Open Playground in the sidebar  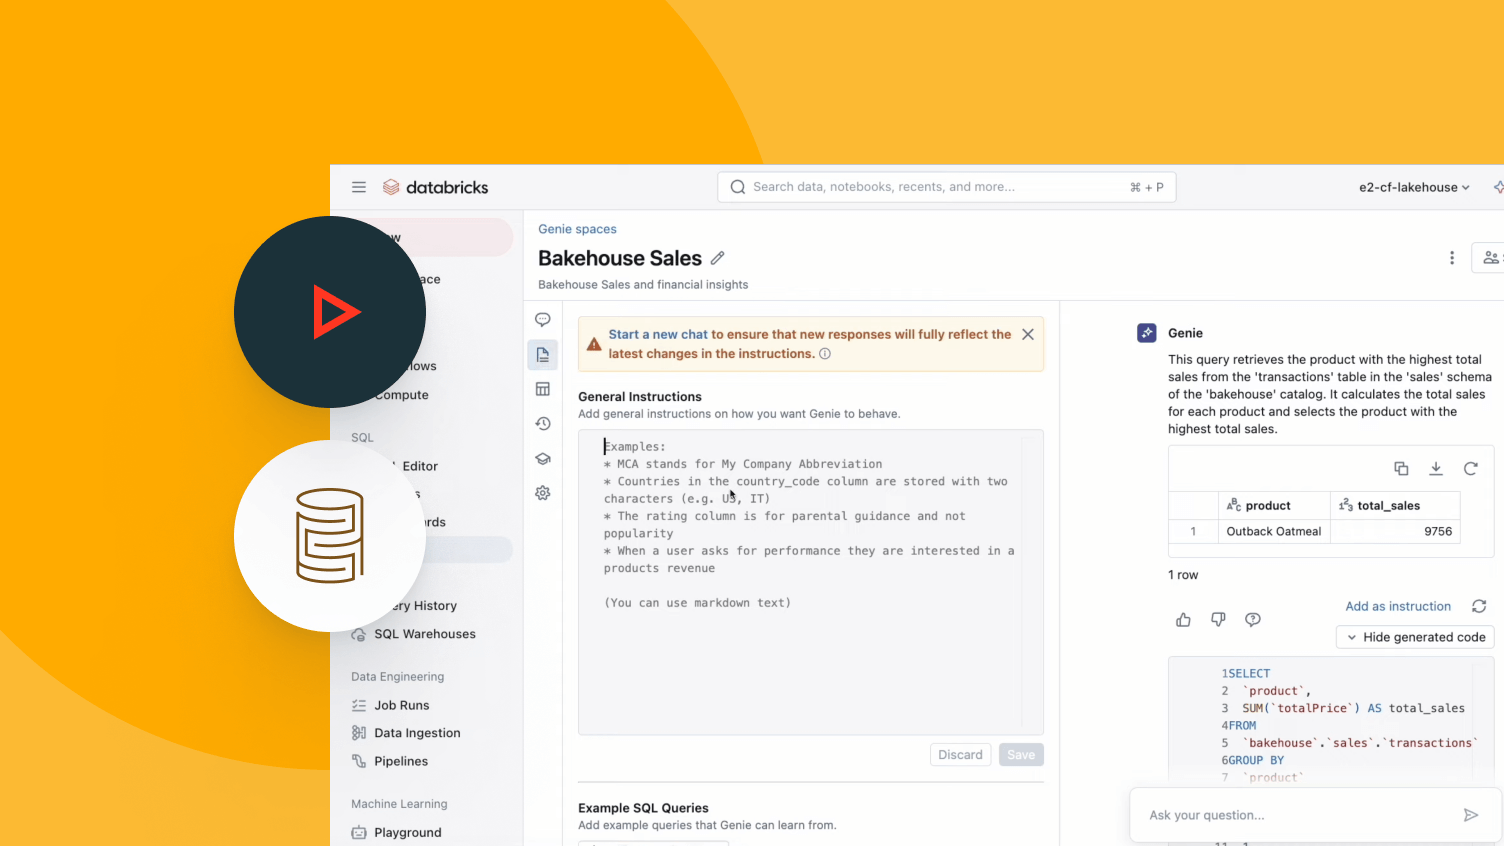click(408, 832)
